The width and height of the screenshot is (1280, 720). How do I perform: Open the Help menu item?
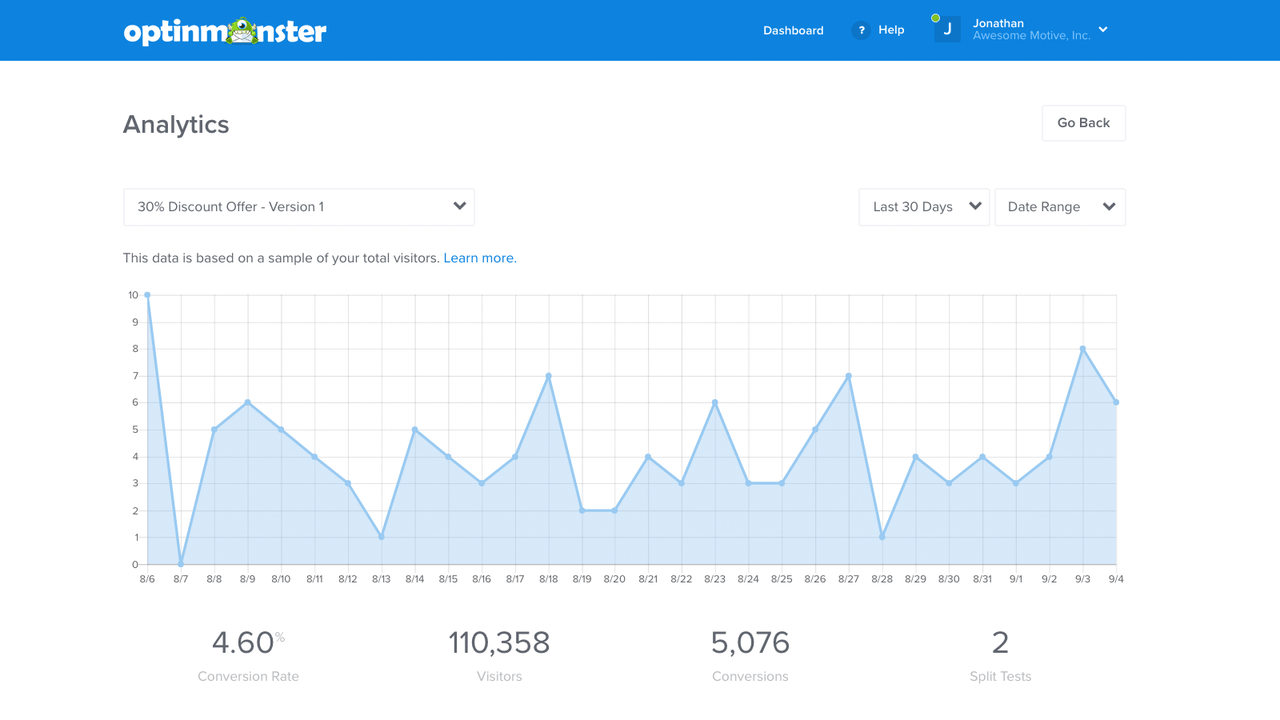891,30
